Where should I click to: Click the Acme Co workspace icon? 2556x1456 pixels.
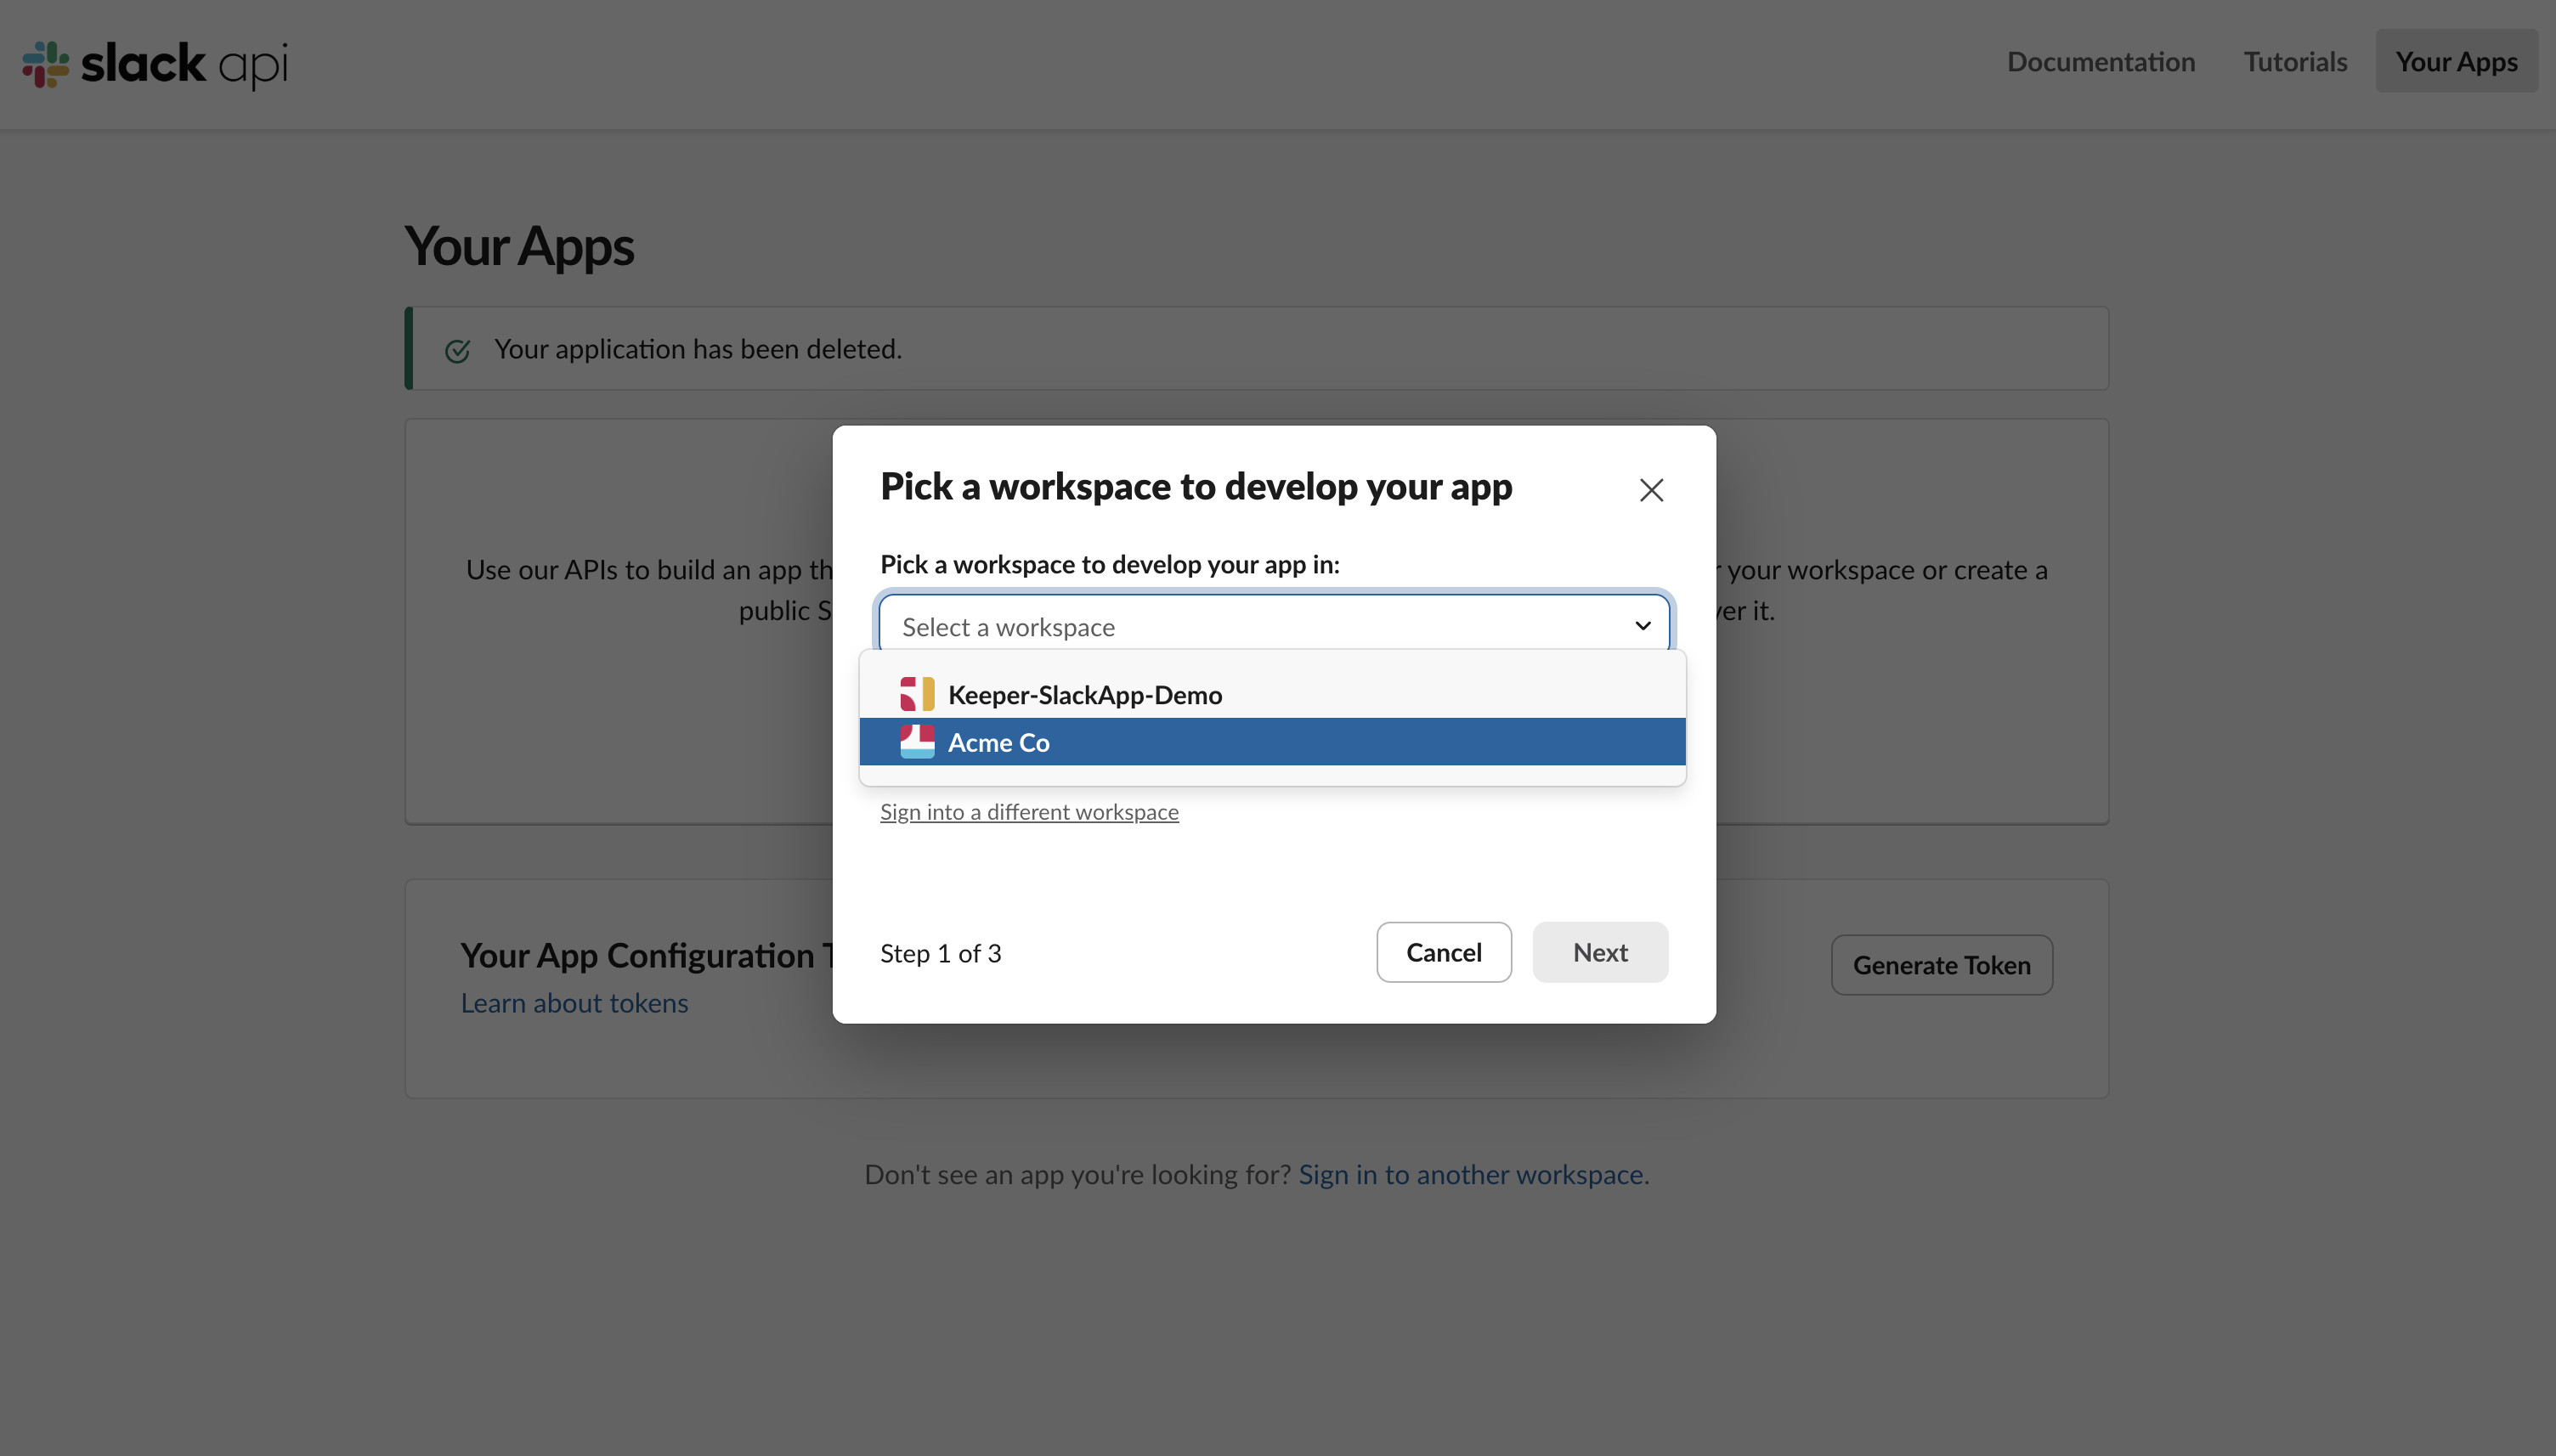coord(916,742)
